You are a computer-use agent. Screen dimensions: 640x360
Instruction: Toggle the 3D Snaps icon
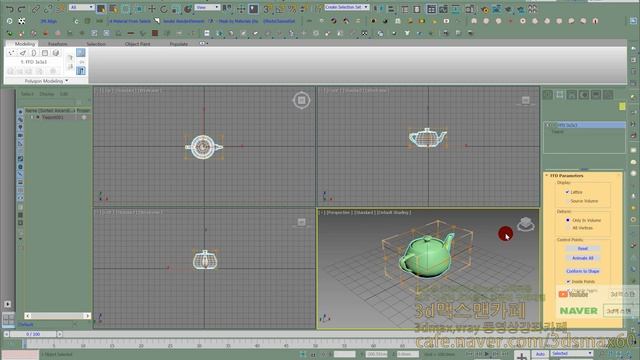[x=268, y=9]
